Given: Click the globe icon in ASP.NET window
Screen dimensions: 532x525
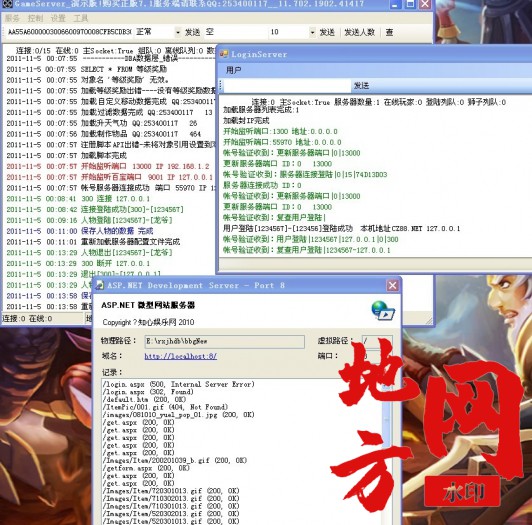Looking at the screenshot, I should pos(382,310).
